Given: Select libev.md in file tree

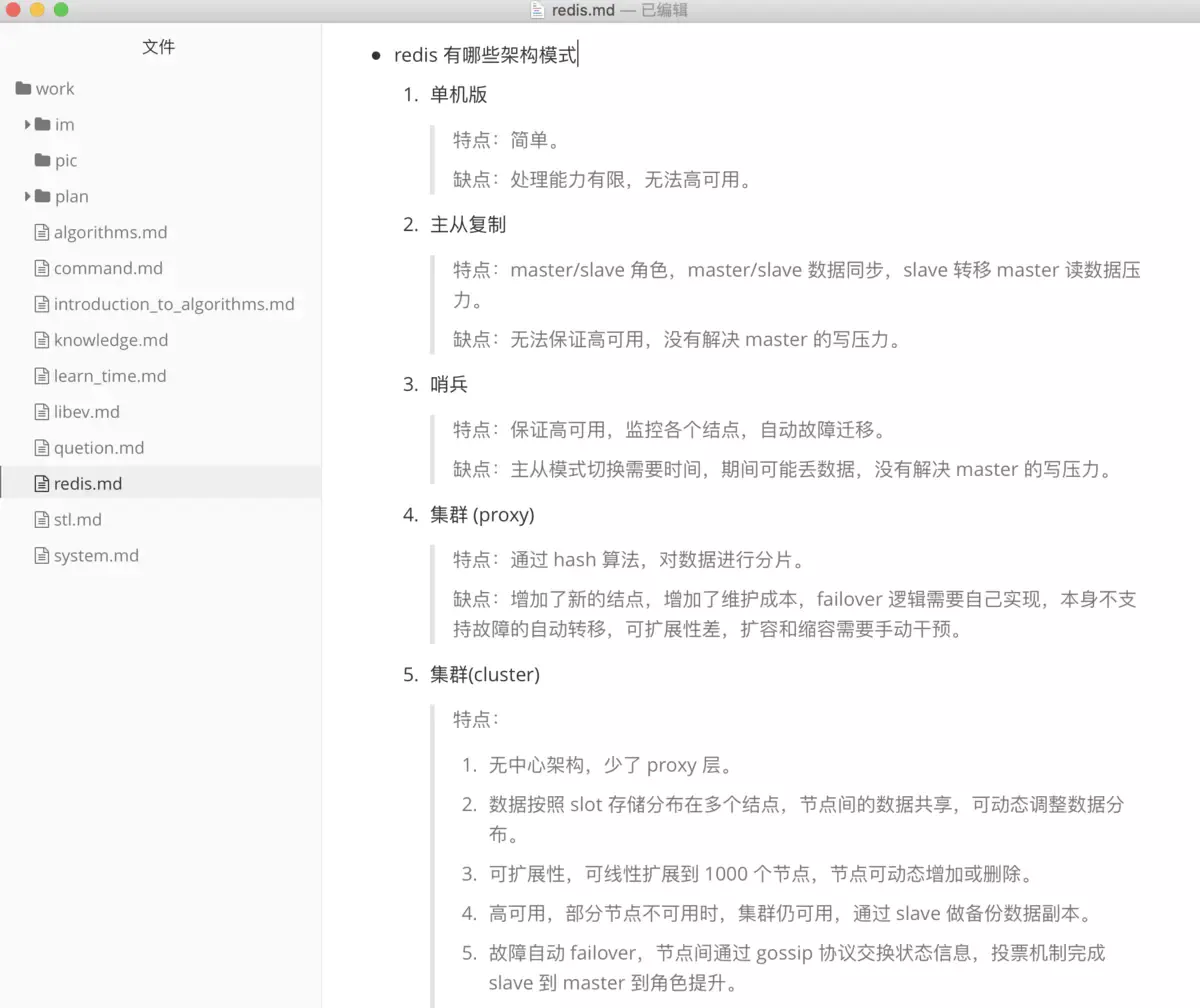Looking at the screenshot, I should pos(87,413).
